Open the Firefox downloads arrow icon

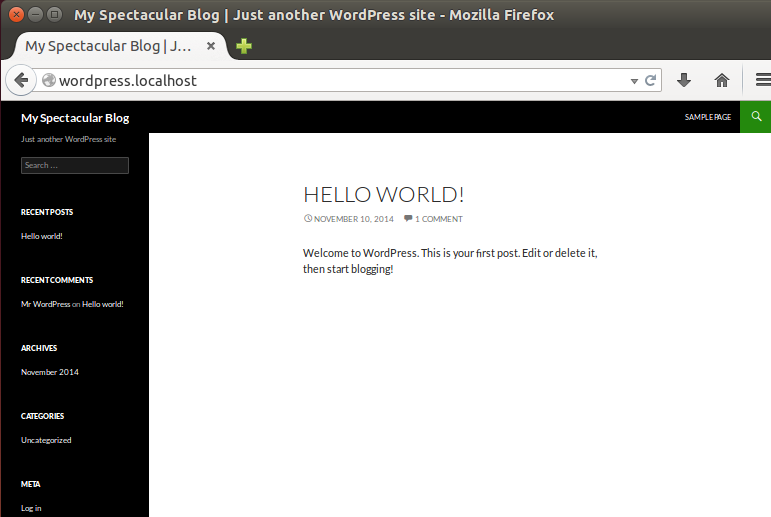pyautogui.click(x=684, y=81)
